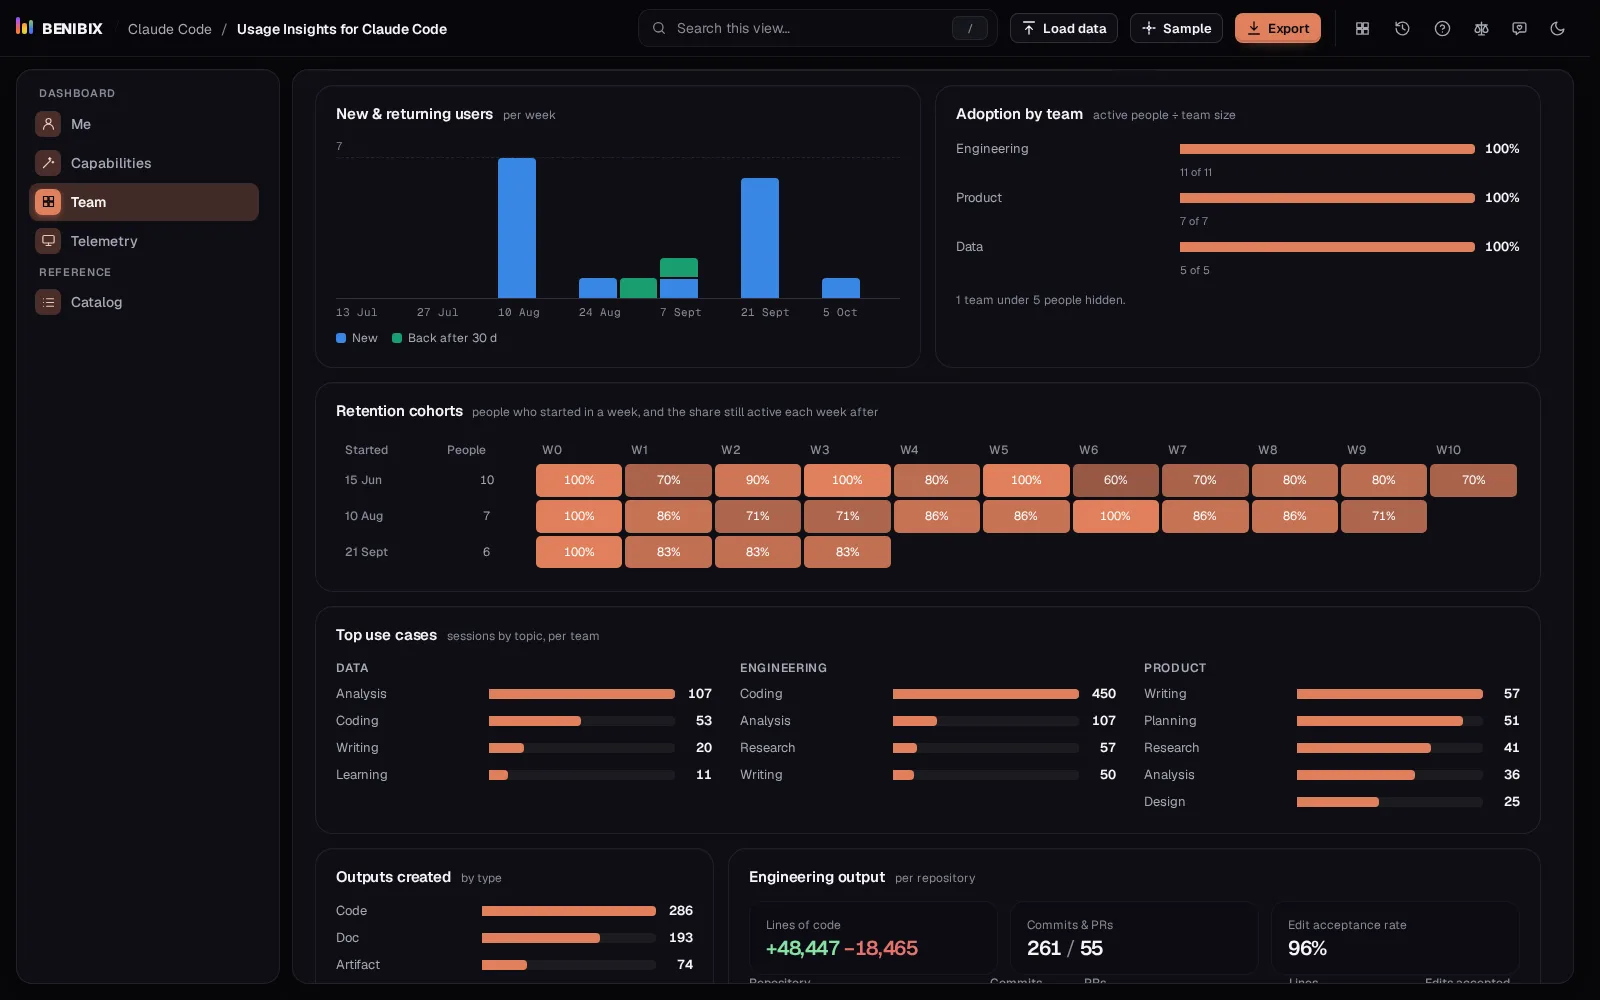Image resolution: width=1600 pixels, height=1000 pixels.
Task: Click the Artifact outputs row
Action: [x=514, y=965]
